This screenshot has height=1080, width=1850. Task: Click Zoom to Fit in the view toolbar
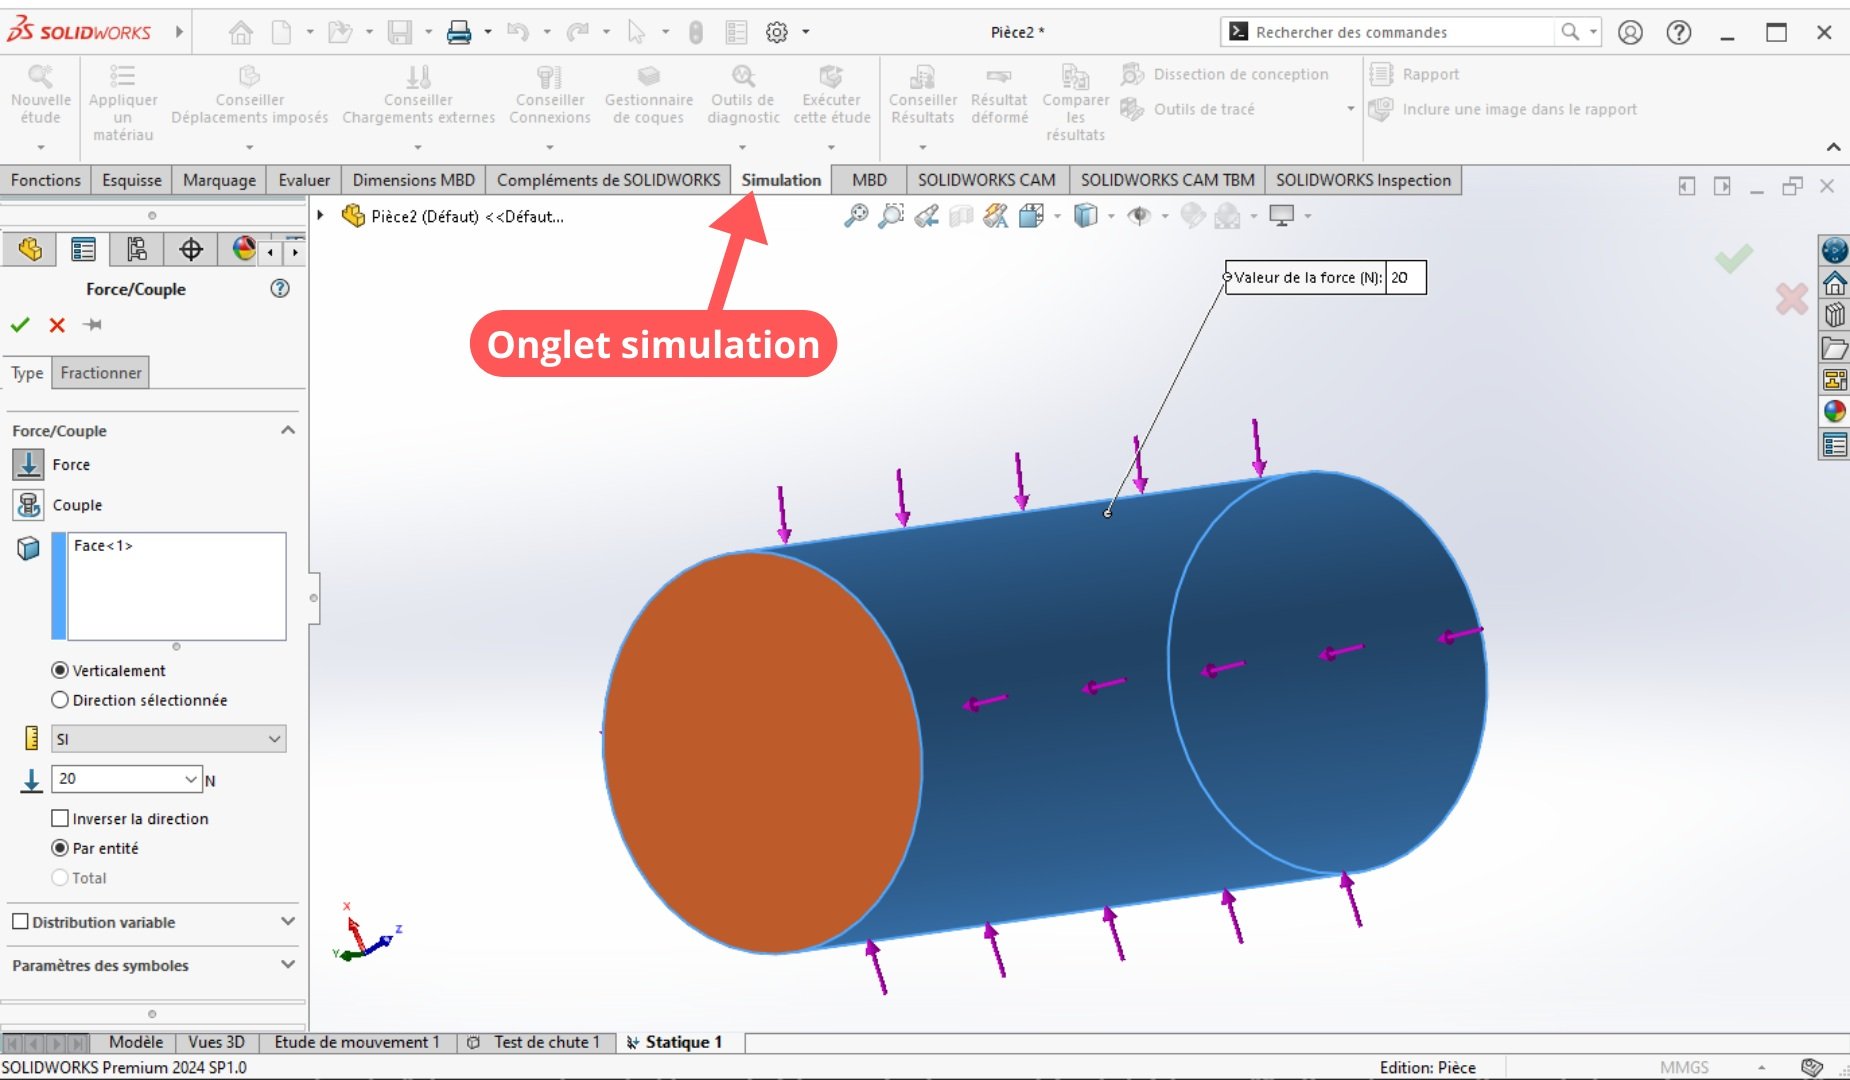856,216
